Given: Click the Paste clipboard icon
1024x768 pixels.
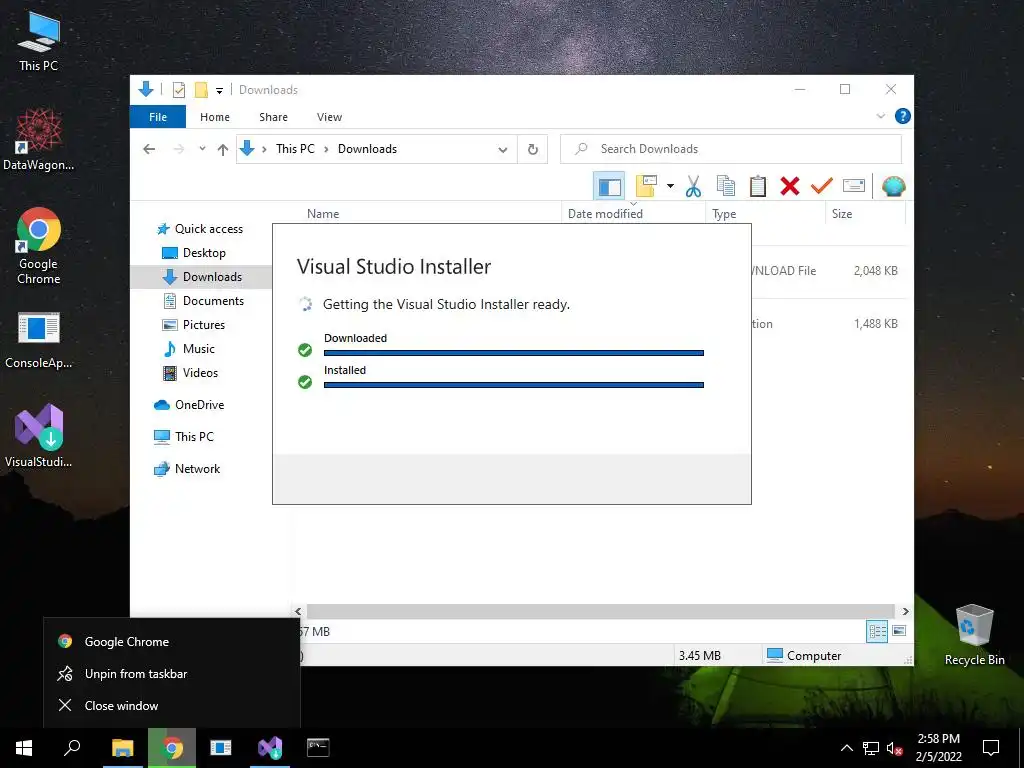Looking at the screenshot, I should tap(758, 186).
